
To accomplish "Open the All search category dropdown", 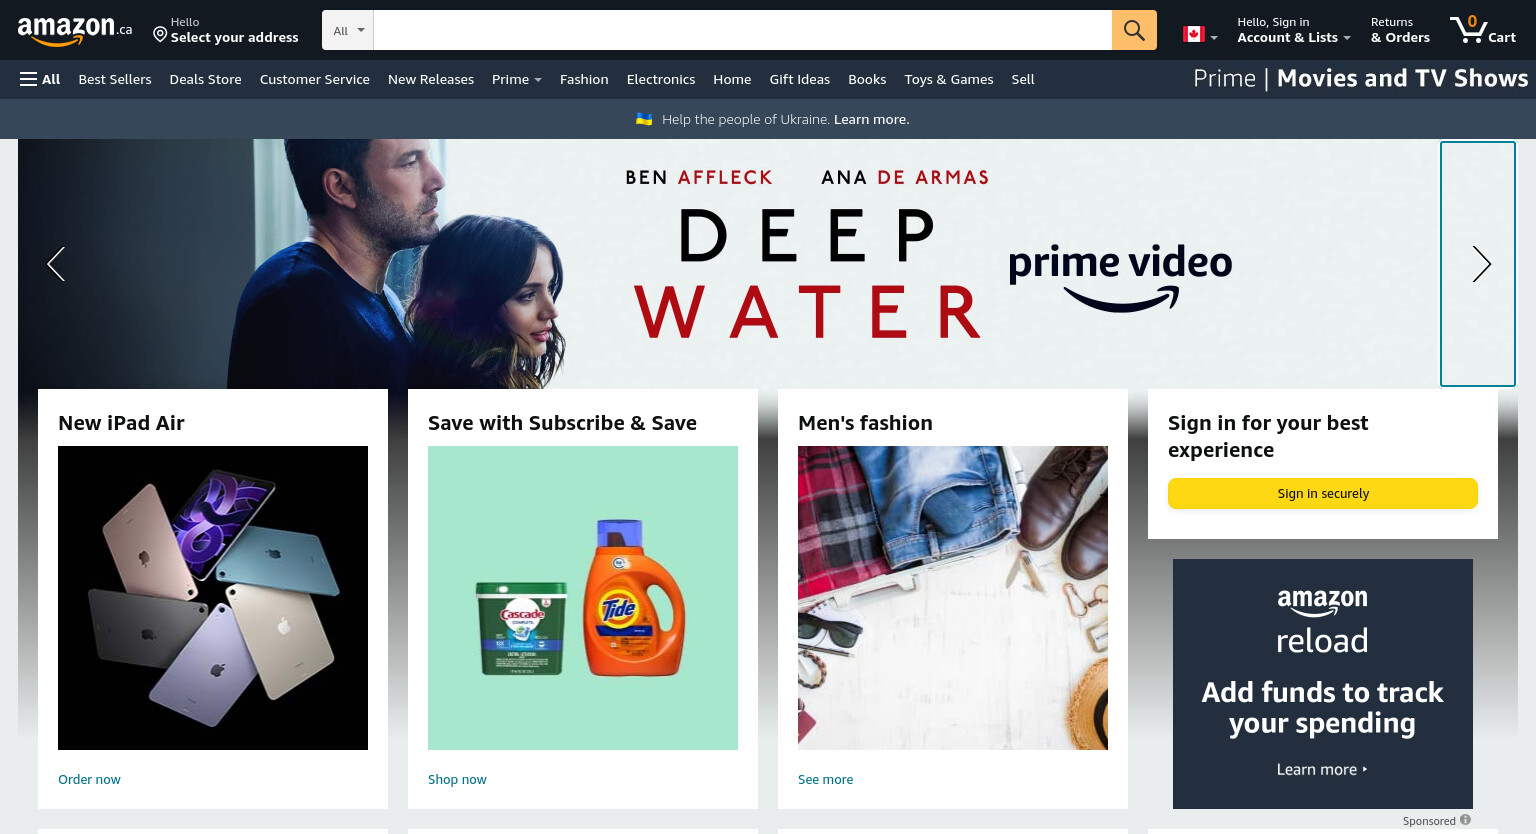I will (348, 30).
